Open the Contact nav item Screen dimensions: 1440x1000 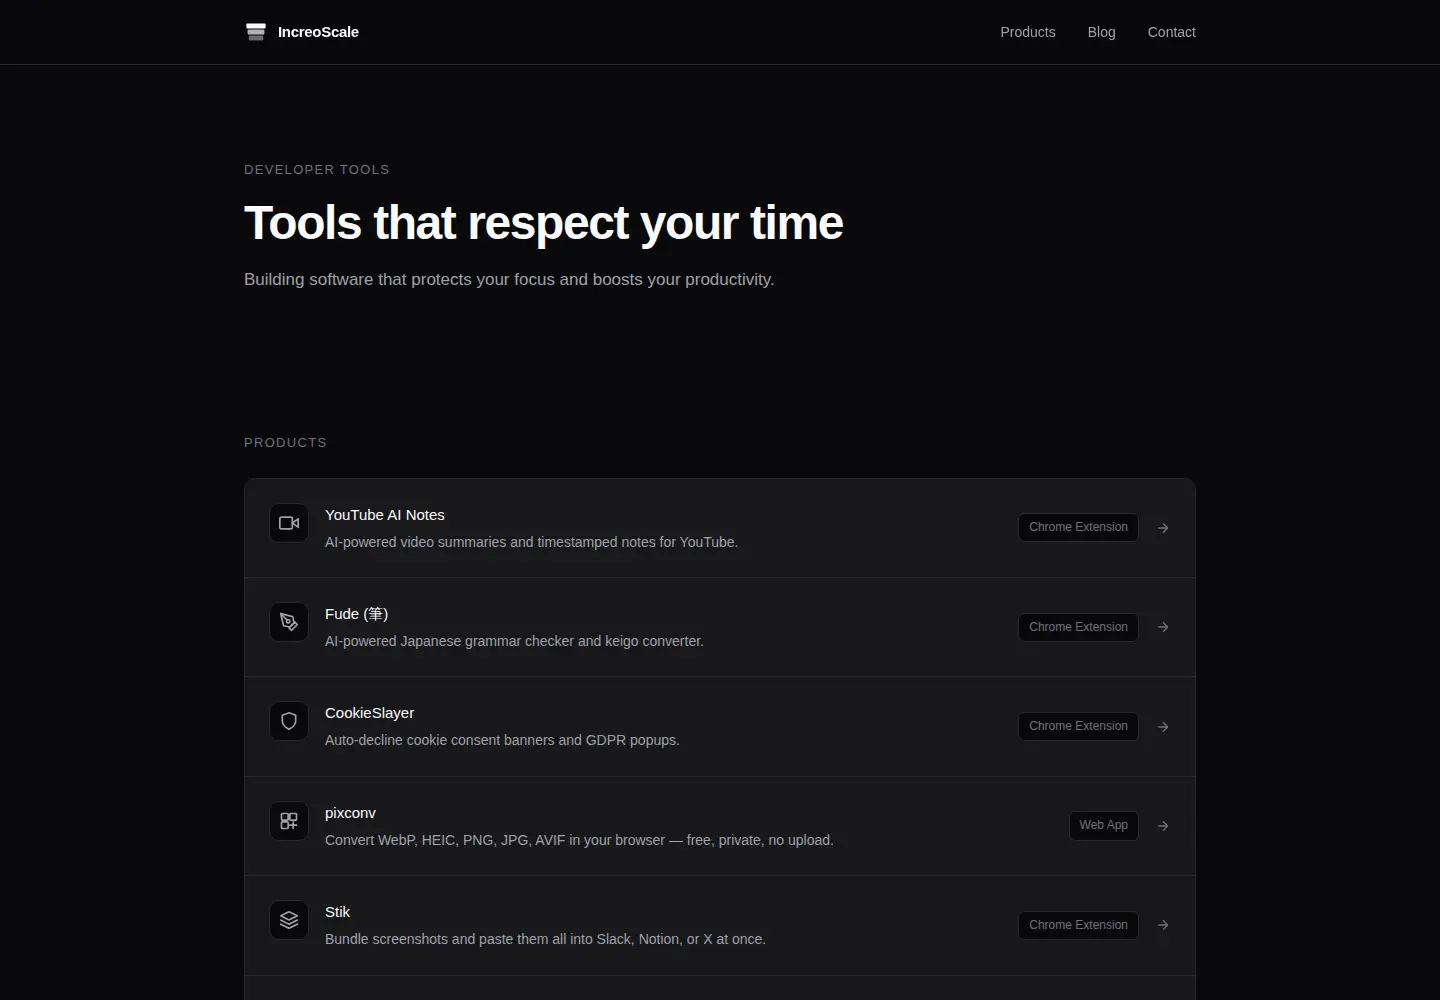[1171, 32]
